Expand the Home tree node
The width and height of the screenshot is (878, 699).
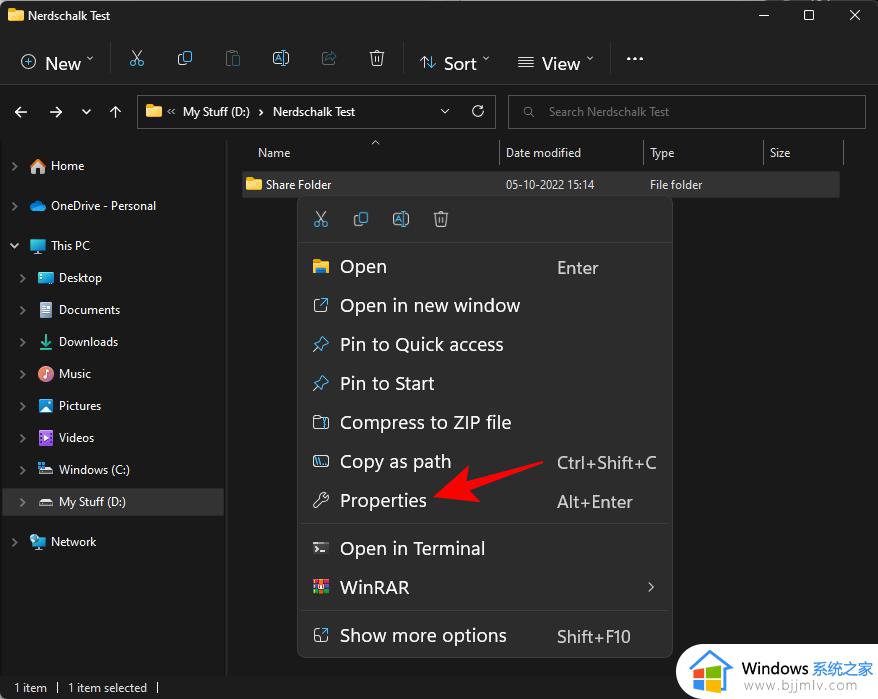coord(15,166)
